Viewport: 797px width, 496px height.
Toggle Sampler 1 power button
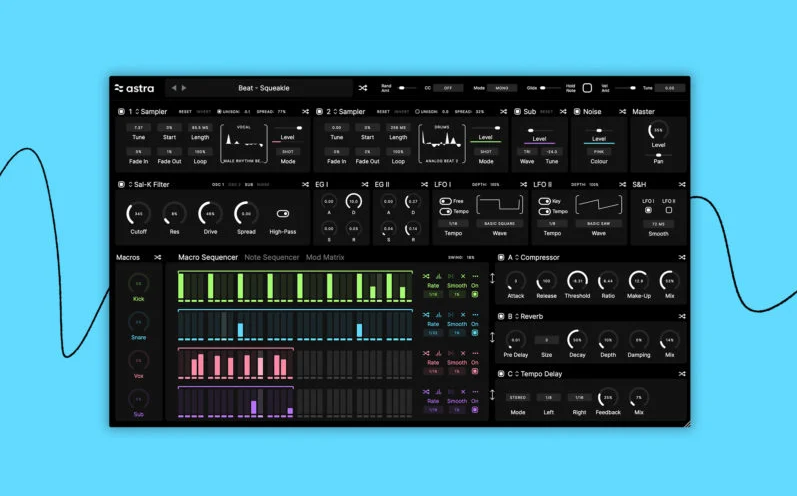[121, 111]
